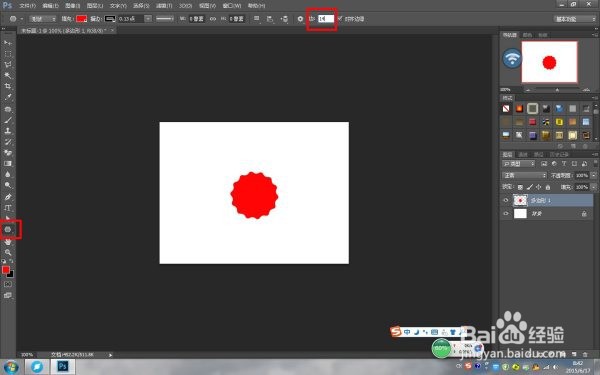
Task: Open layer filter type dropdown
Action: pyautogui.click(x=518, y=164)
